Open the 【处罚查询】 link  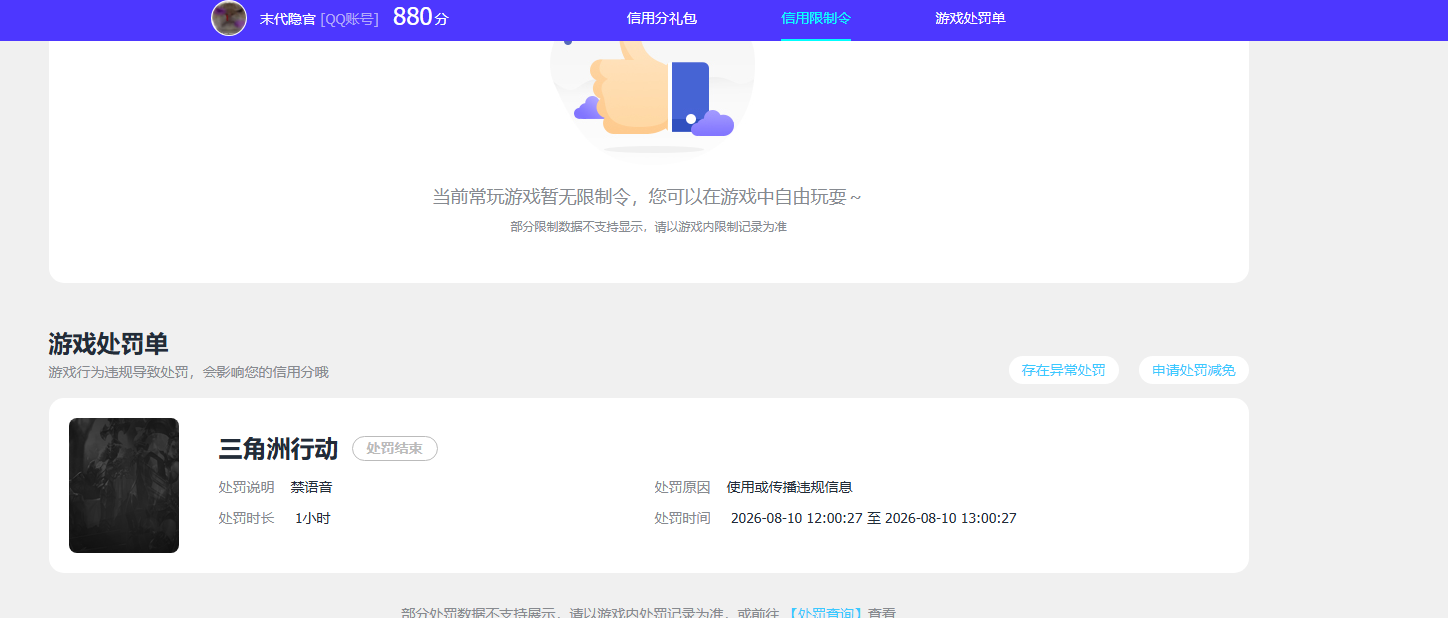tap(826, 613)
